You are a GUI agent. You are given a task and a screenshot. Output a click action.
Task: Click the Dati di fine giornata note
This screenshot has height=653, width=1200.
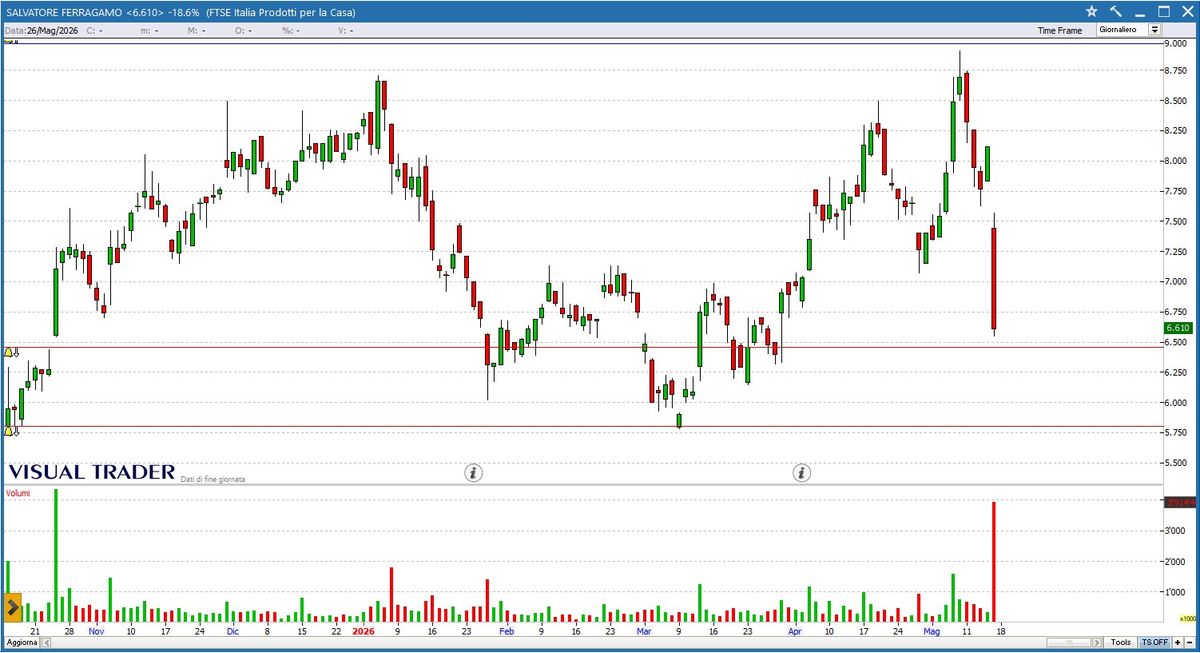click(213, 479)
